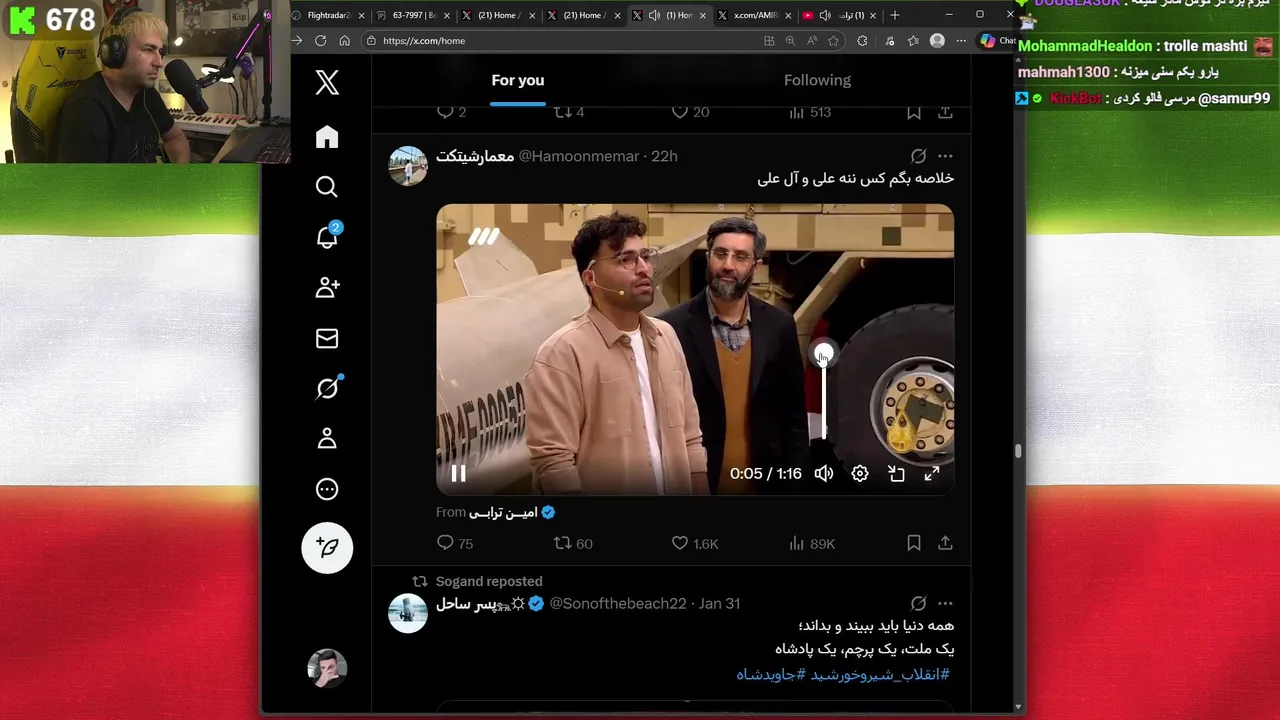Screen dimensions: 1280x720
Task: Click the picture-in-picture video icon
Action: pos(896,474)
